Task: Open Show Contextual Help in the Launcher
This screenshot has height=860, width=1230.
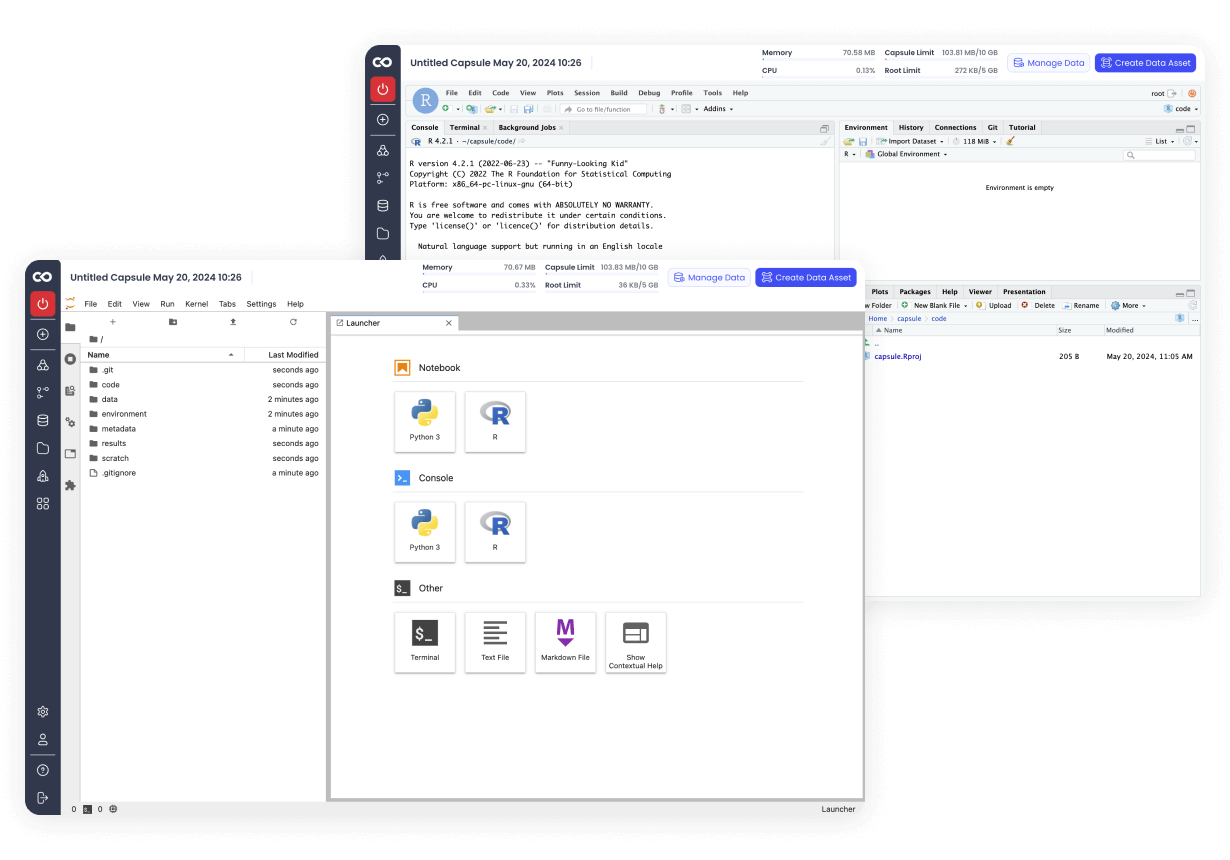Action: 635,642
